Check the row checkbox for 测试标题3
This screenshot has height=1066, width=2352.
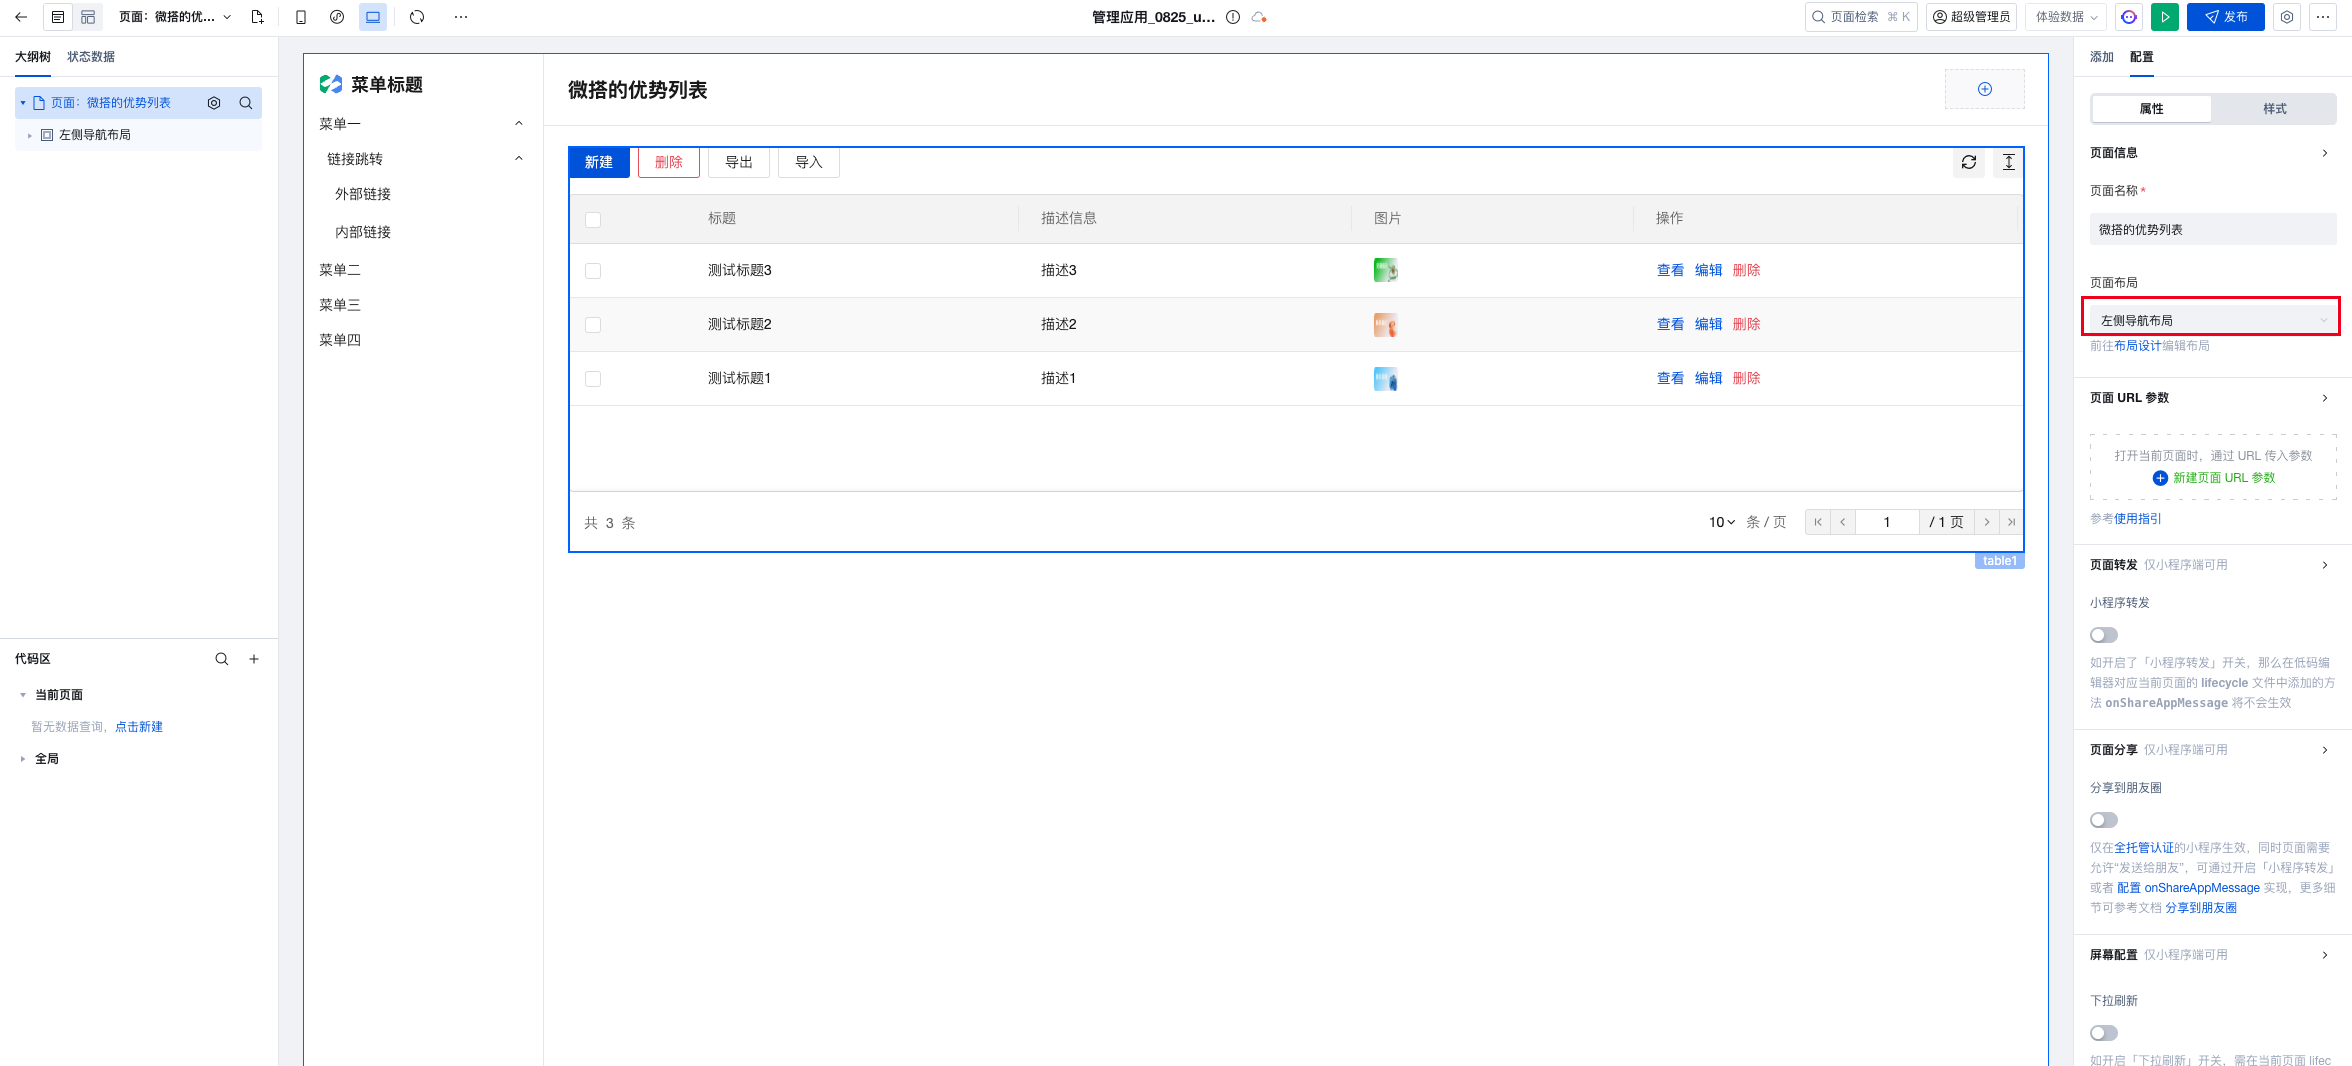click(593, 271)
